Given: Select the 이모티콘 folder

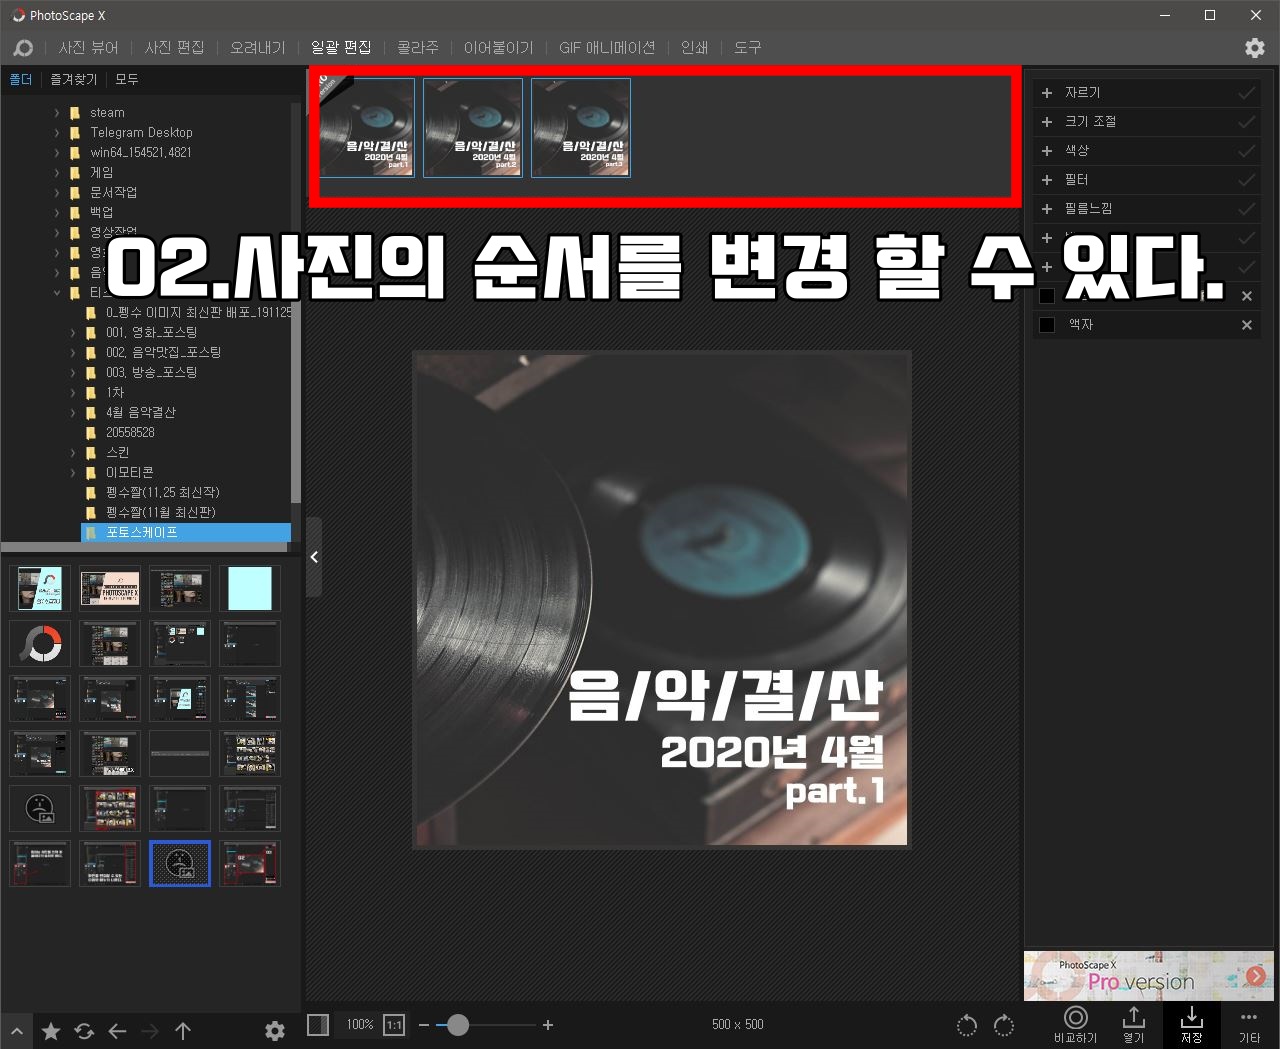Looking at the screenshot, I should (x=130, y=473).
